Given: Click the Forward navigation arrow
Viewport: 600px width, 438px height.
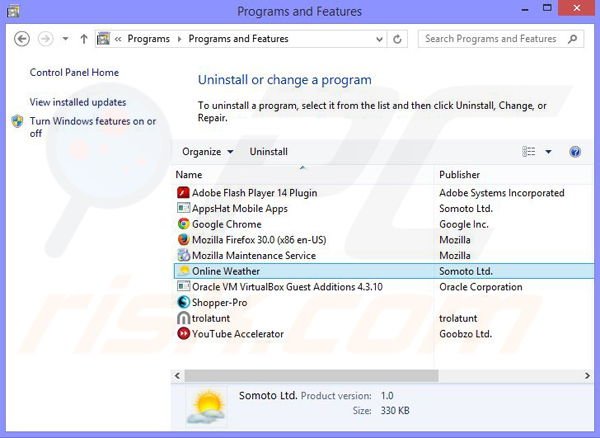Looking at the screenshot, I should click(x=46, y=39).
